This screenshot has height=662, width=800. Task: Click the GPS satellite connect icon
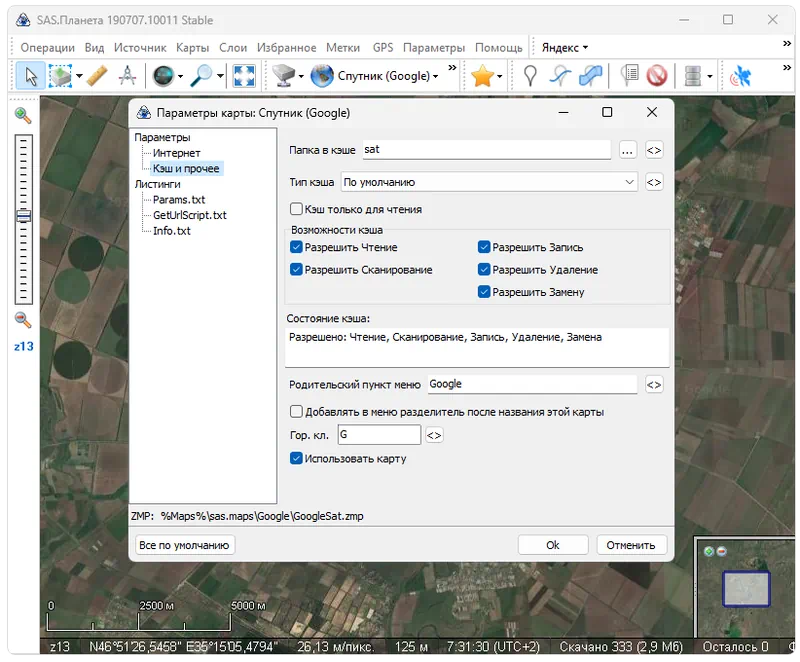(x=741, y=76)
